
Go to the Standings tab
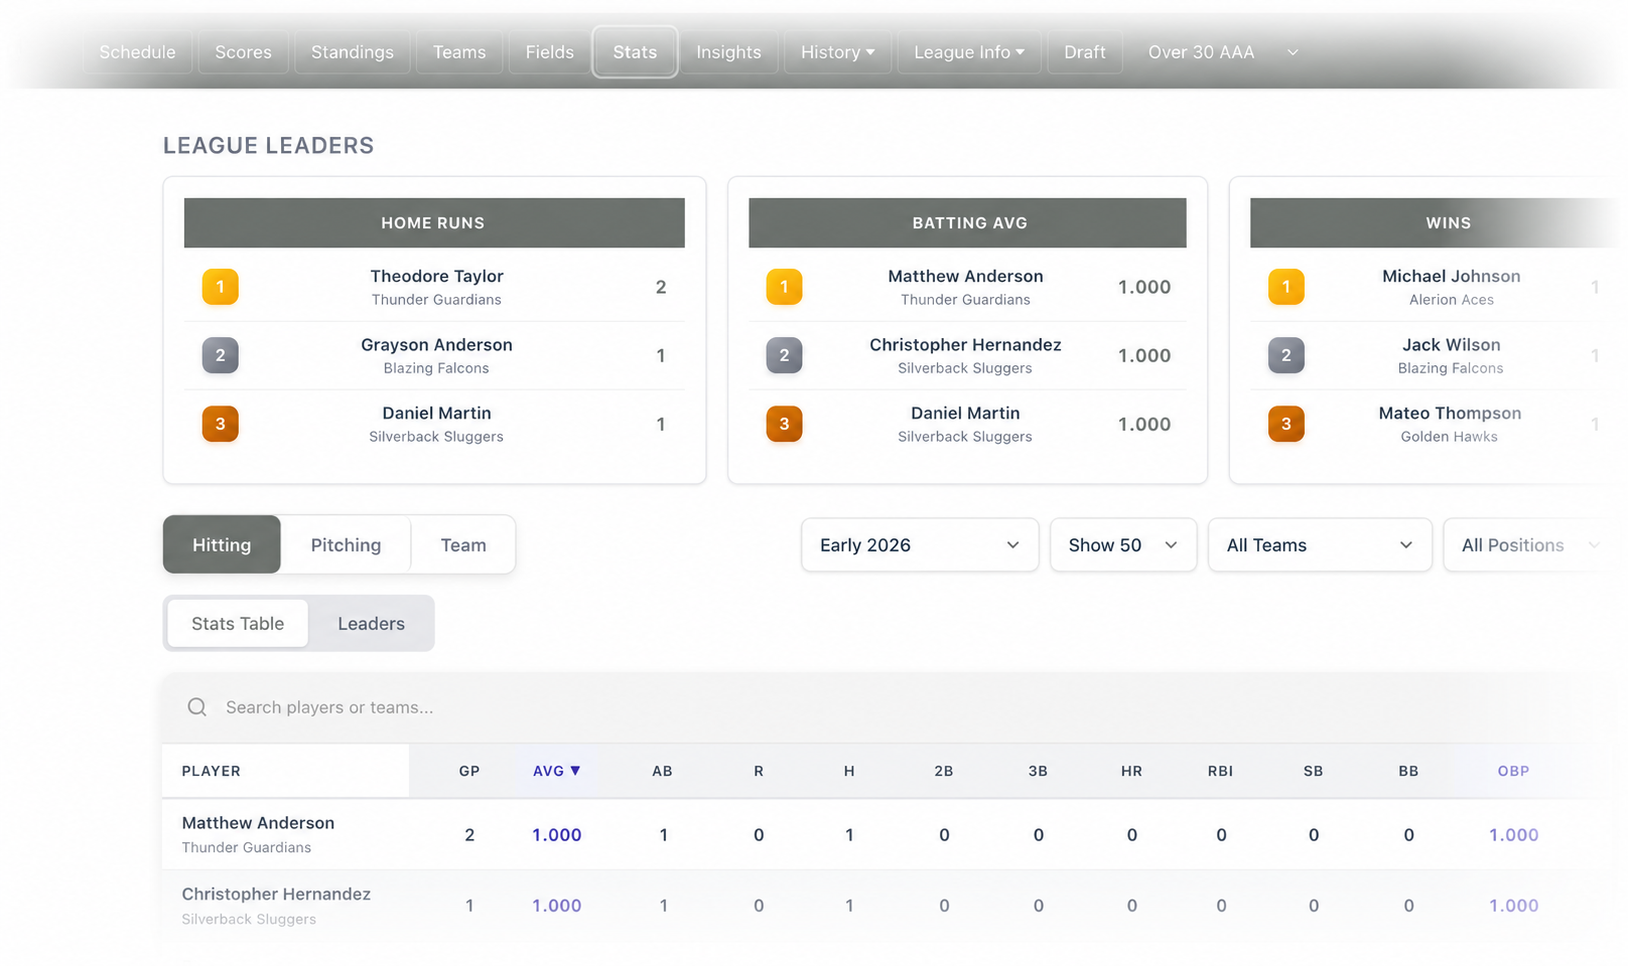pyautogui.click(x=352, y=52)
